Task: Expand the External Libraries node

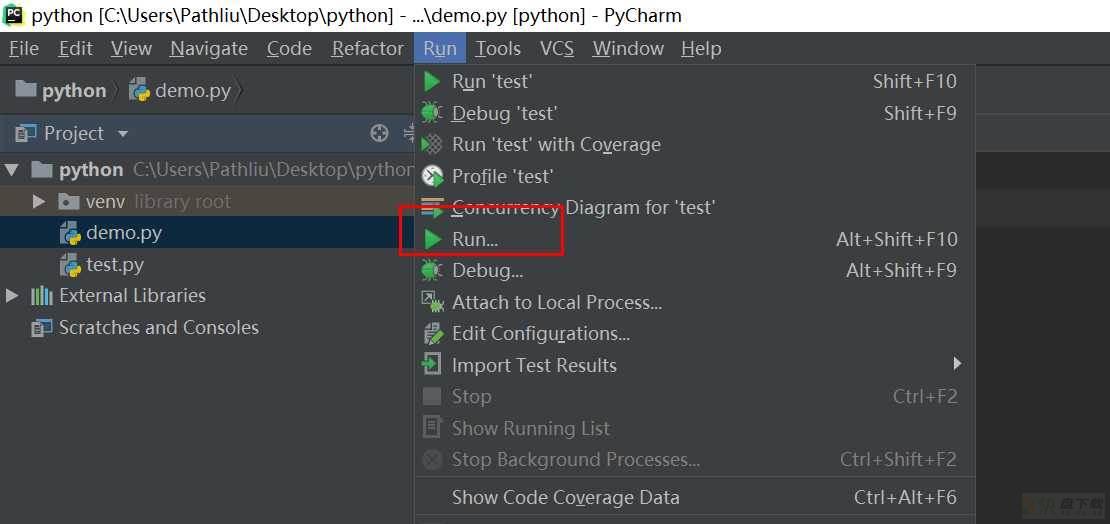Action: pyautogui.click(x=11, y=296)
